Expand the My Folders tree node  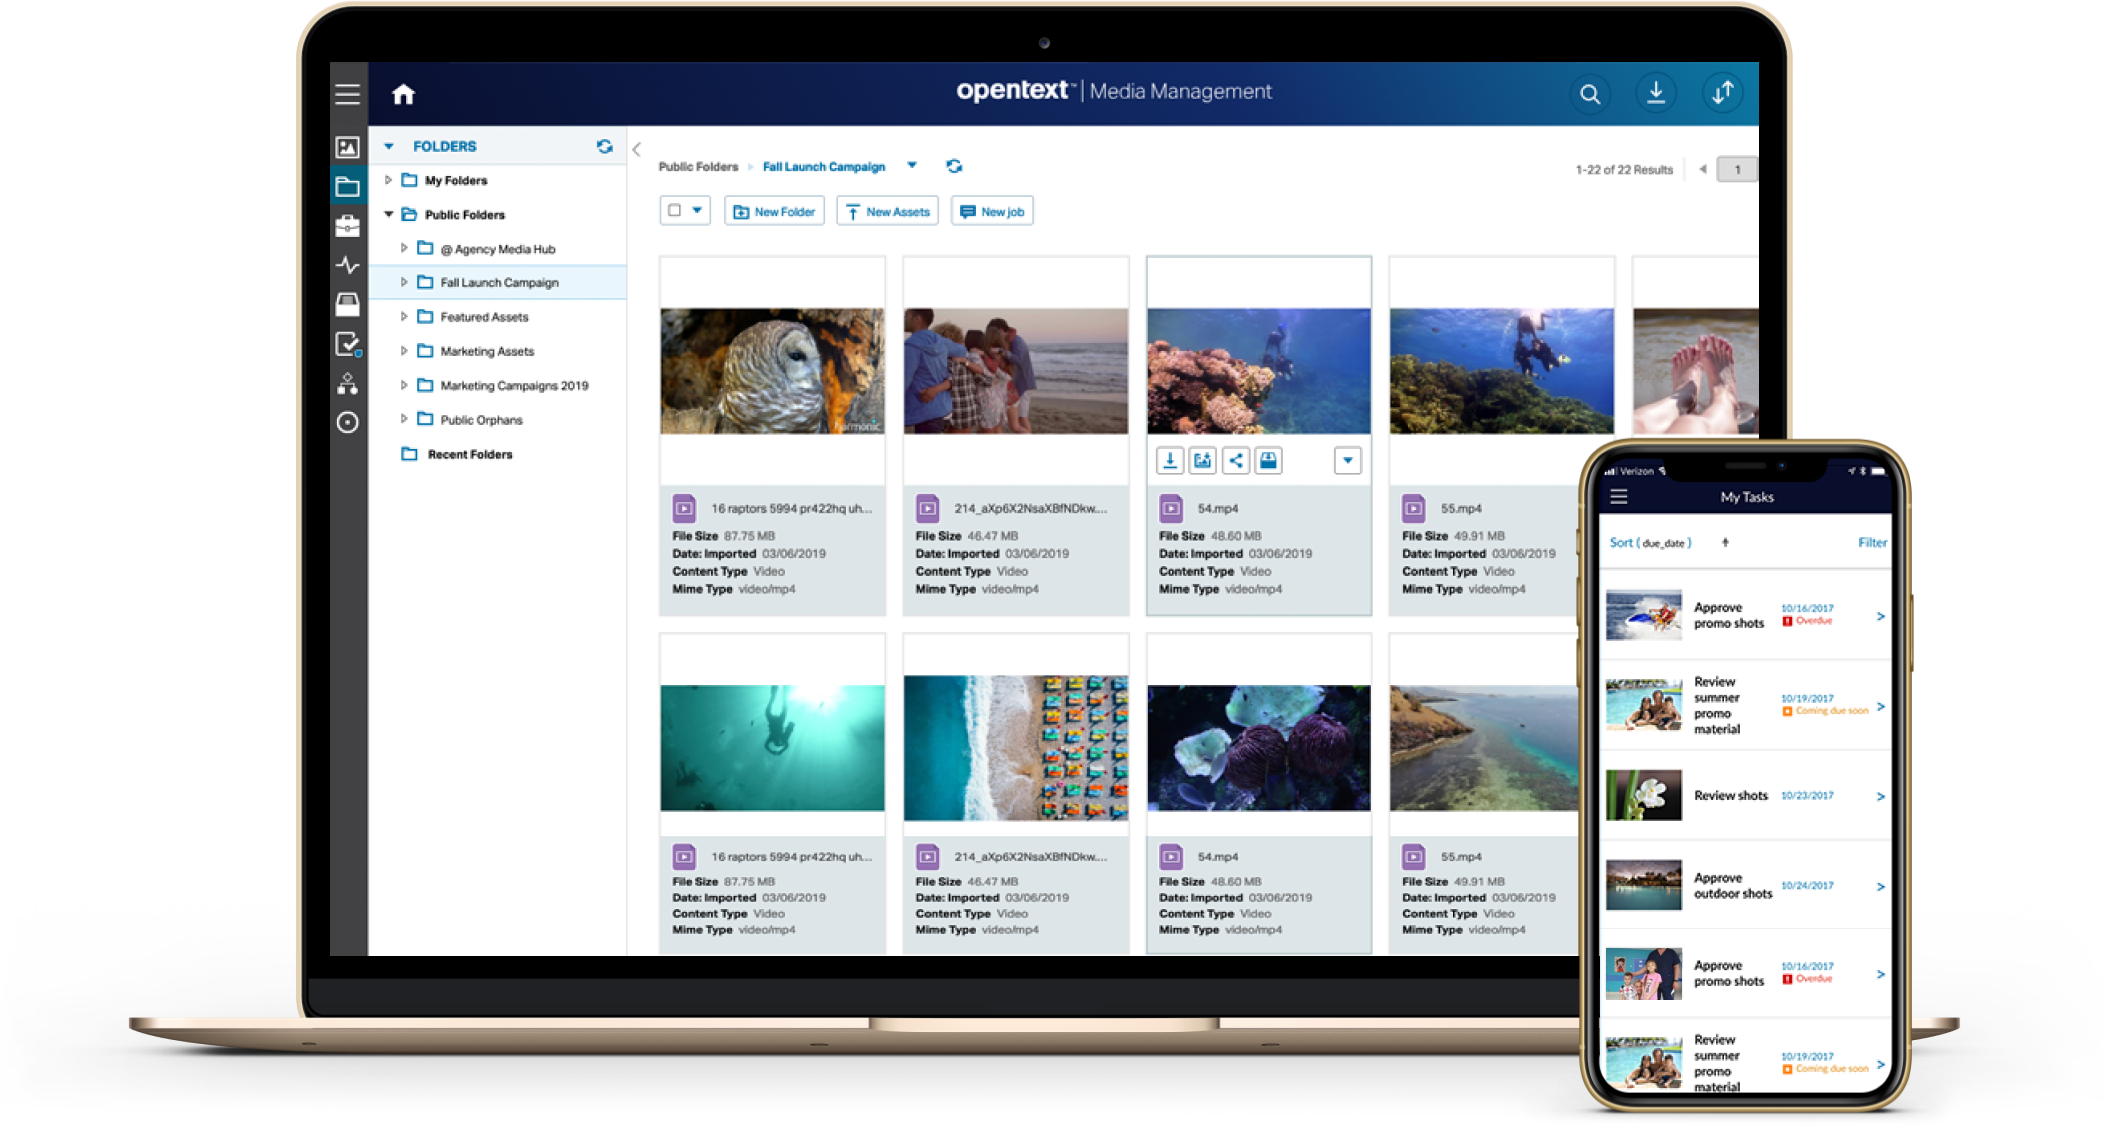click(388, 180)
